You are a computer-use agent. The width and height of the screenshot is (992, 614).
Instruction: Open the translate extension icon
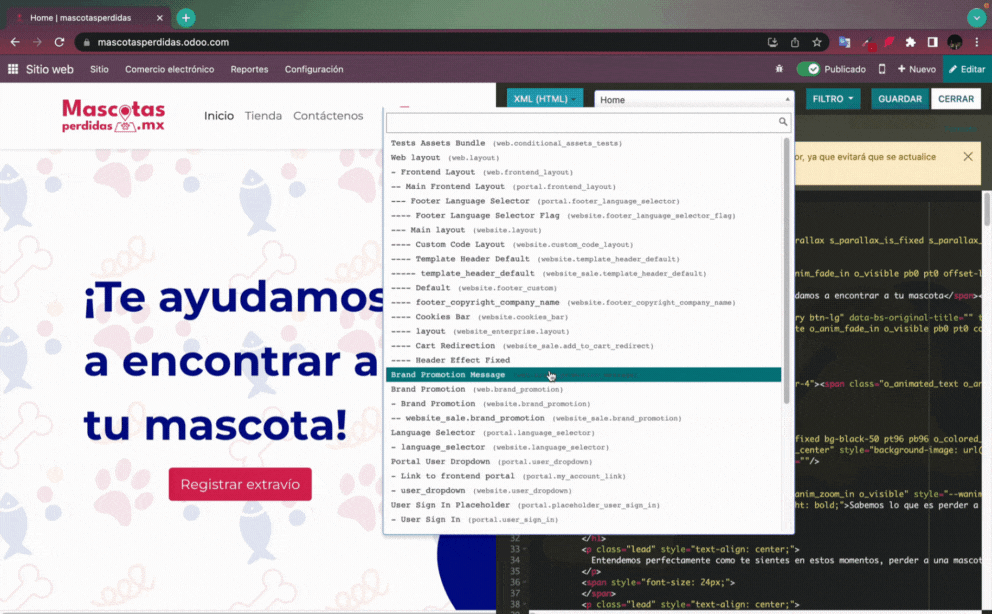pos(844,42)
